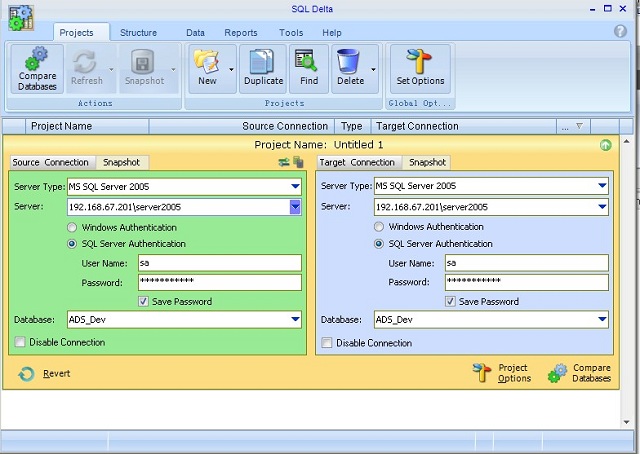The height and width of the screenshot is (454, 640).
Task: Click the Revert circular arrow icon
Action: [x=27, y=374]
